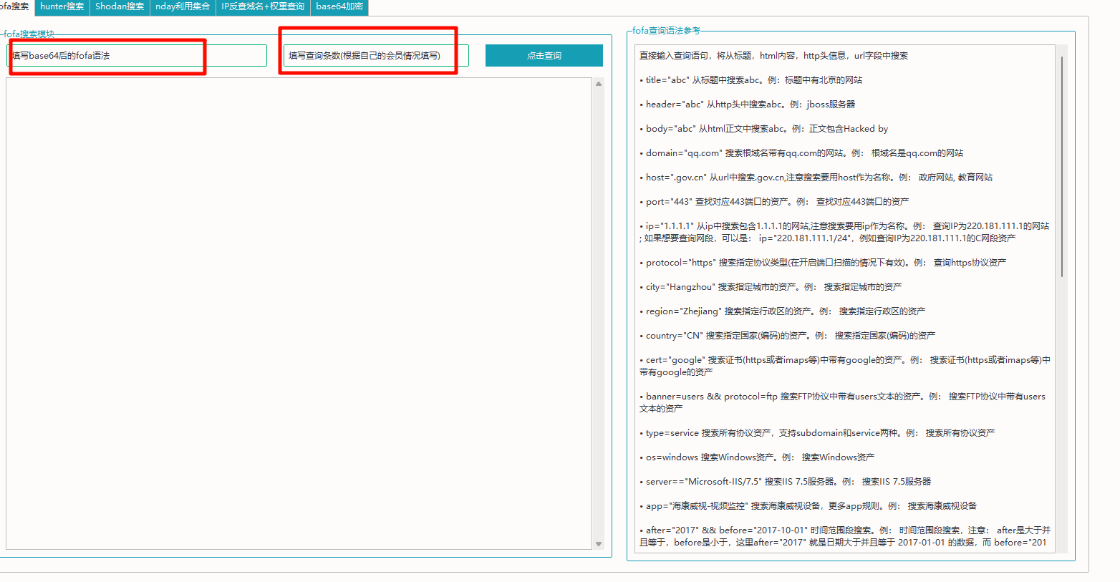Screen dimensions: 1120x582
Task: Switch to nday利用集合 tab
Action: click(183, 6)
